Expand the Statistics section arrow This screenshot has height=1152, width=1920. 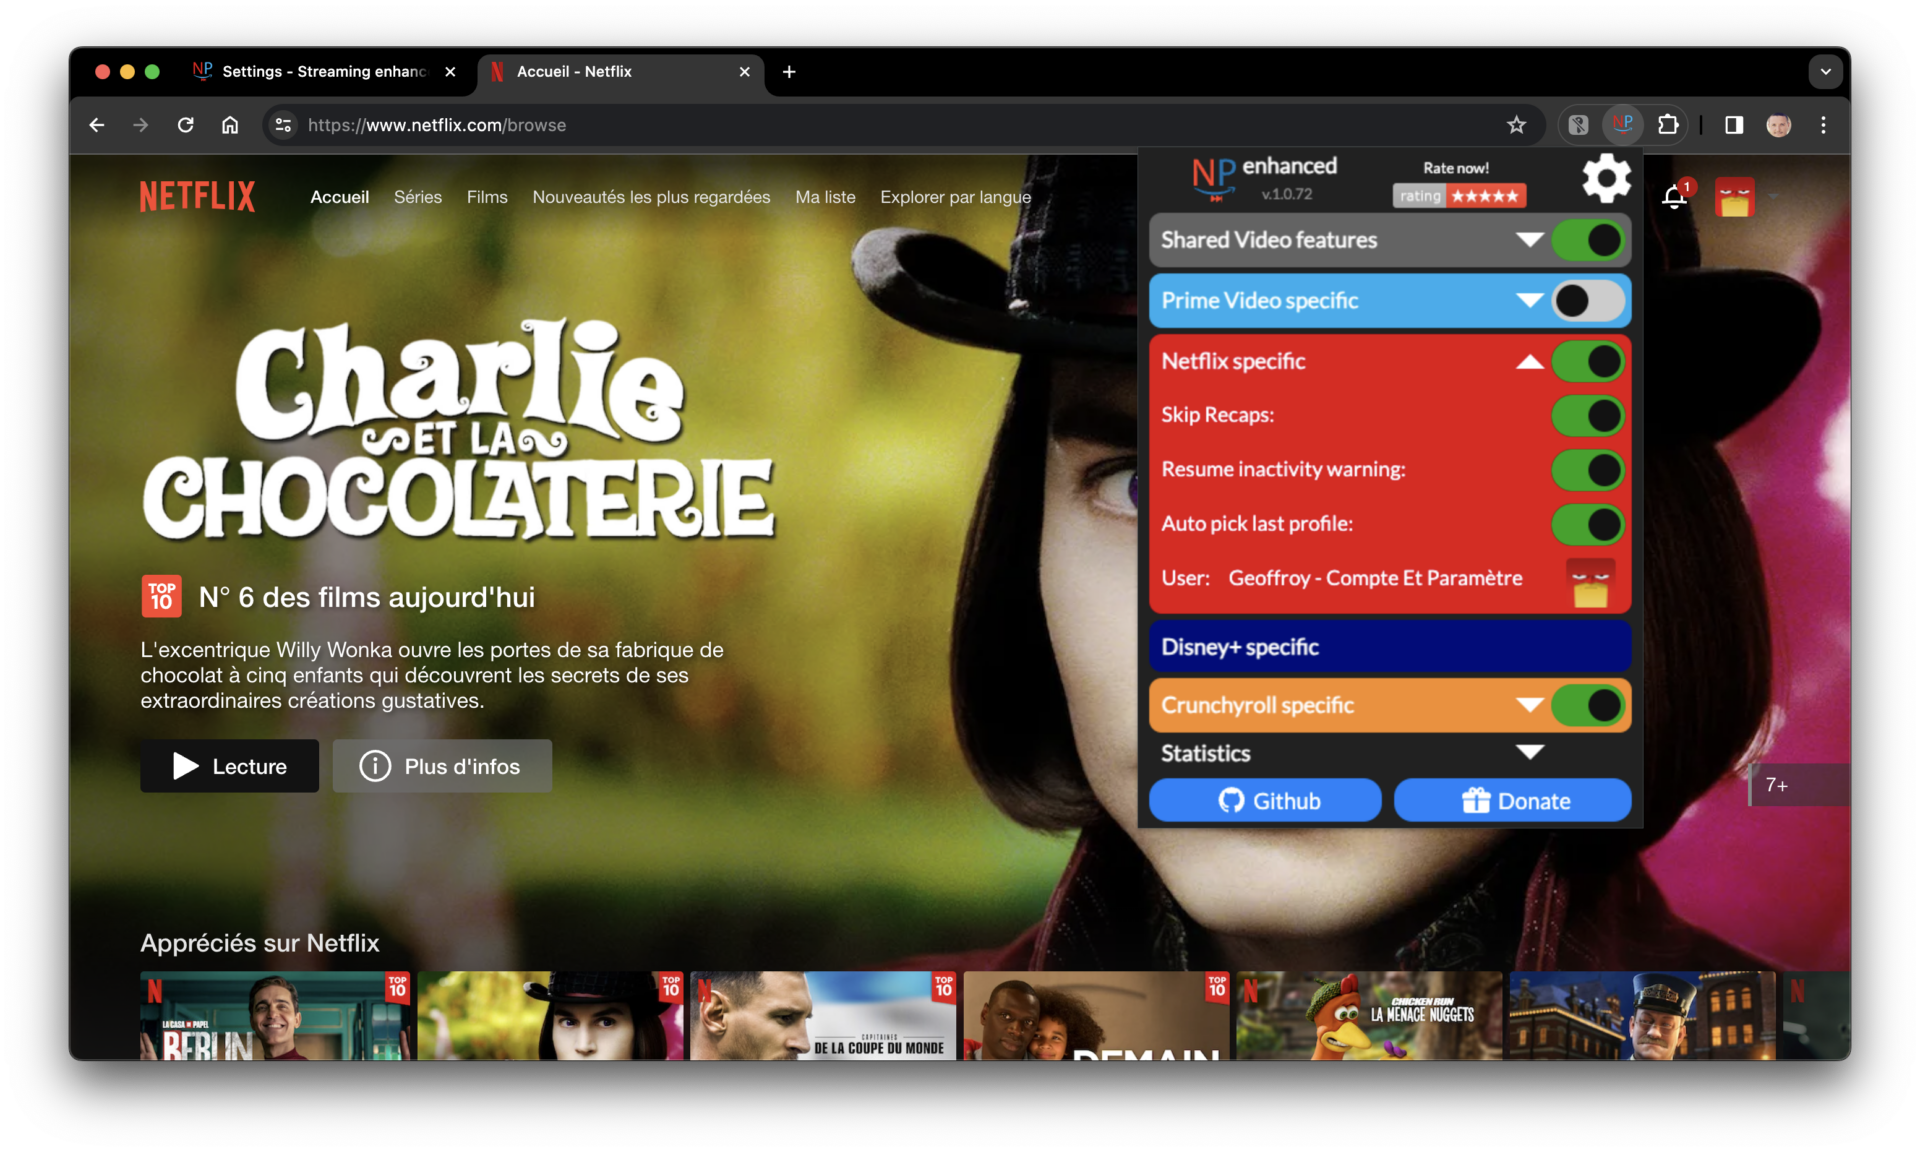pyautogui.click(x=1529, y=752)
